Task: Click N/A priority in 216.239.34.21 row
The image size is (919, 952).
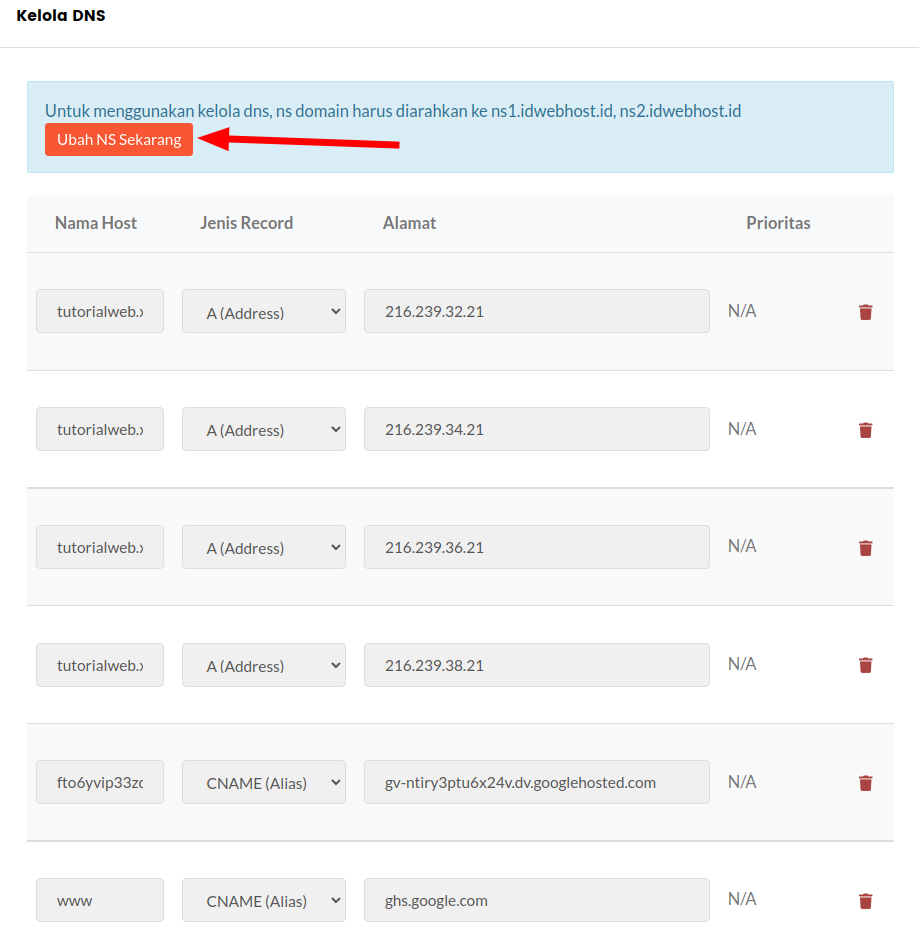Action: 742,429
